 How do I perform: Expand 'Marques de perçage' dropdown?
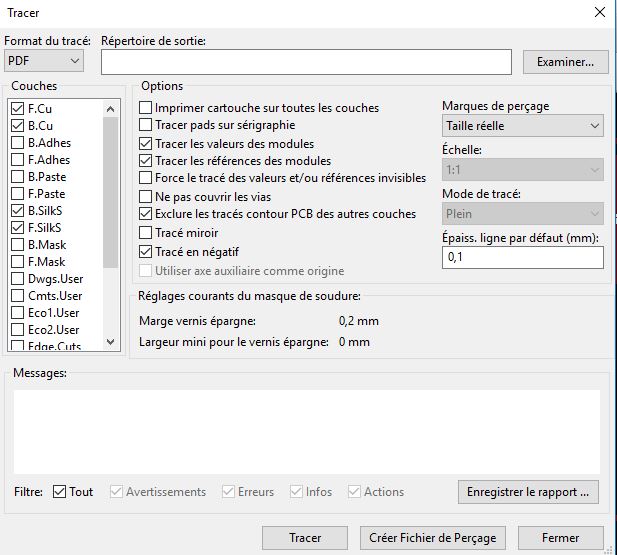click(522, 126)
